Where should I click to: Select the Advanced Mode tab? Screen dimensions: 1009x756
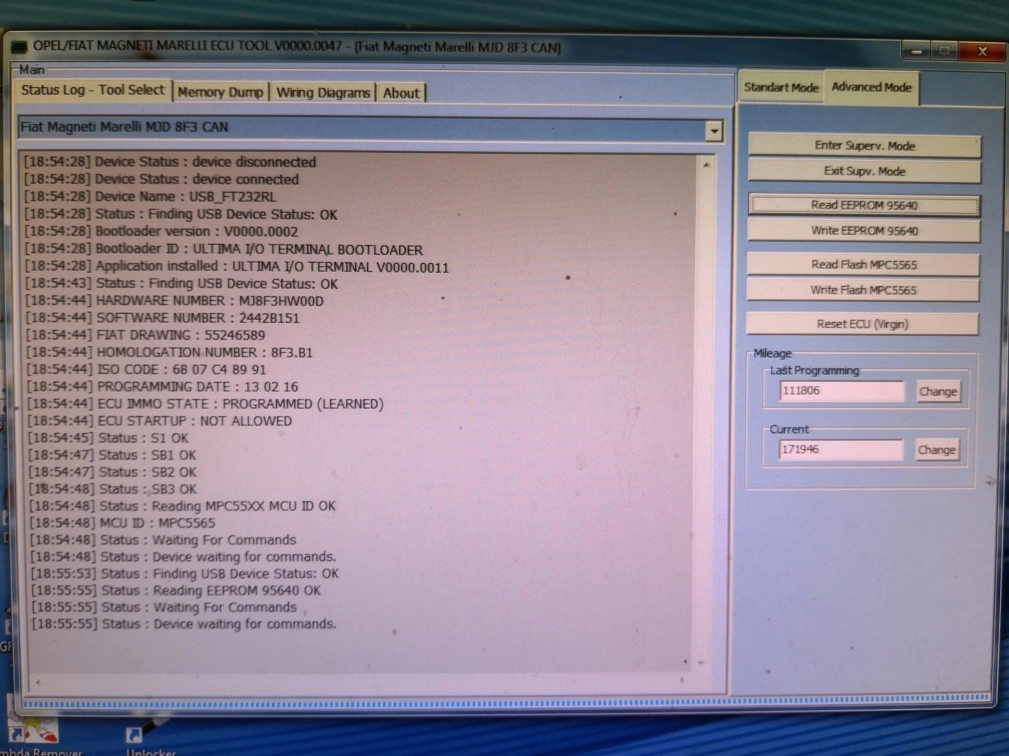[871, 87]
